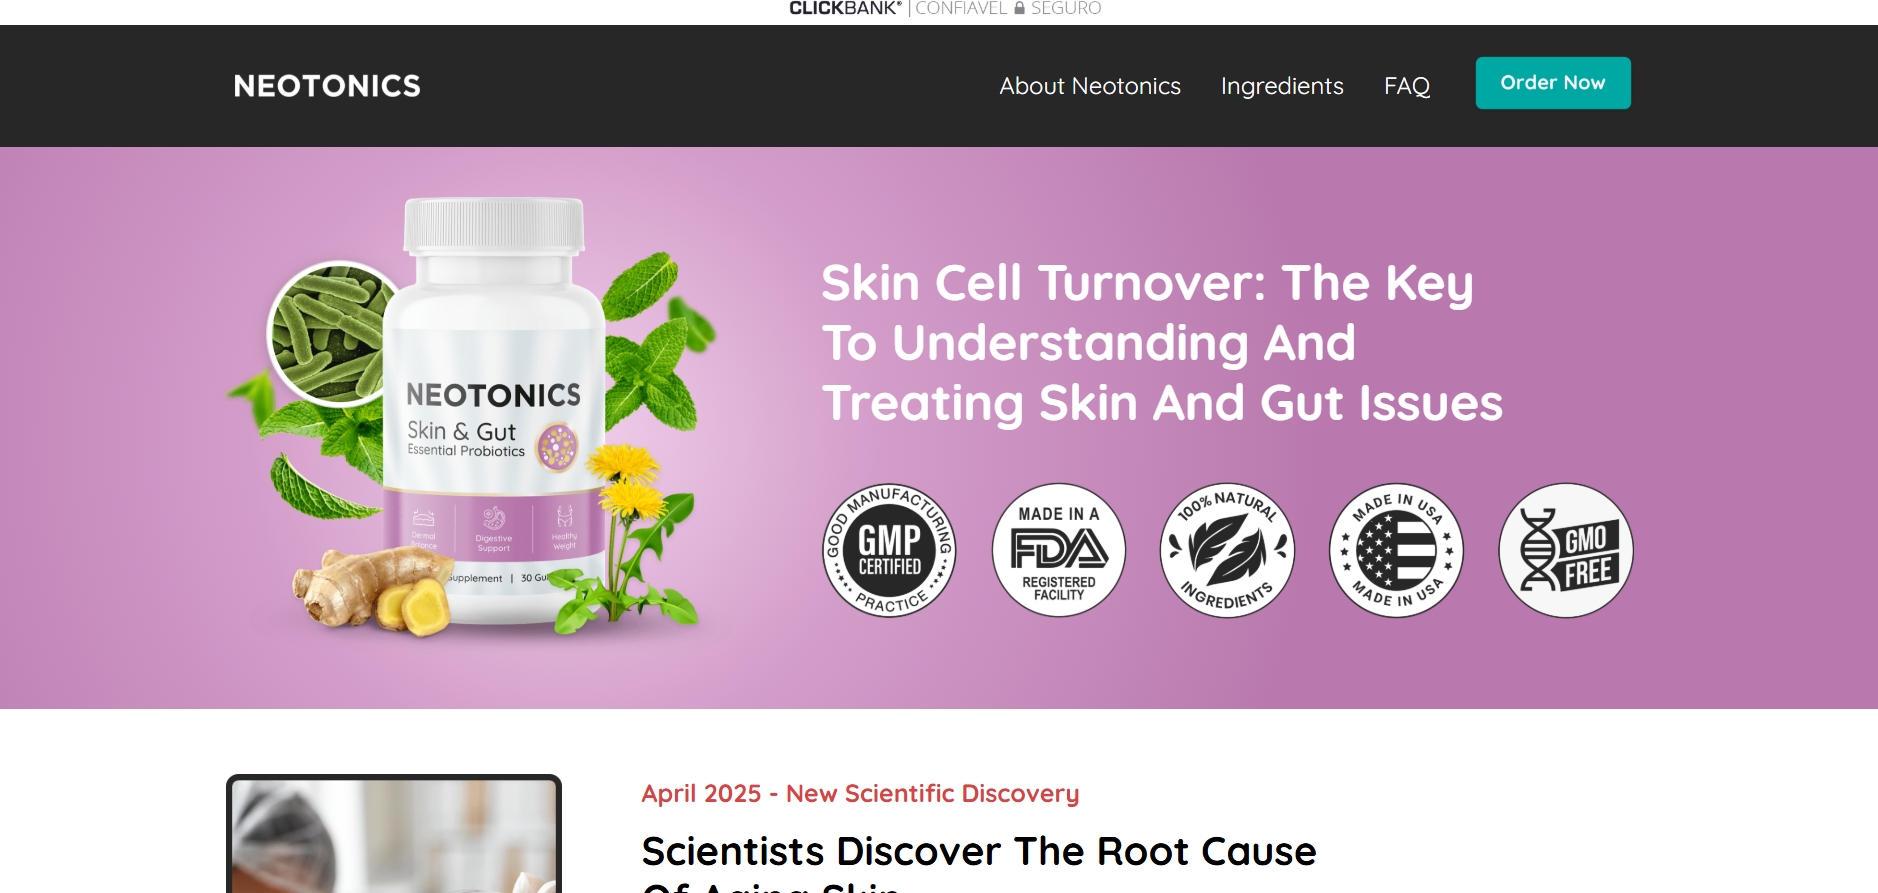Click the yellow dandelion flowers
This screenshot has height=893, width=1878.
click(622, 478)
